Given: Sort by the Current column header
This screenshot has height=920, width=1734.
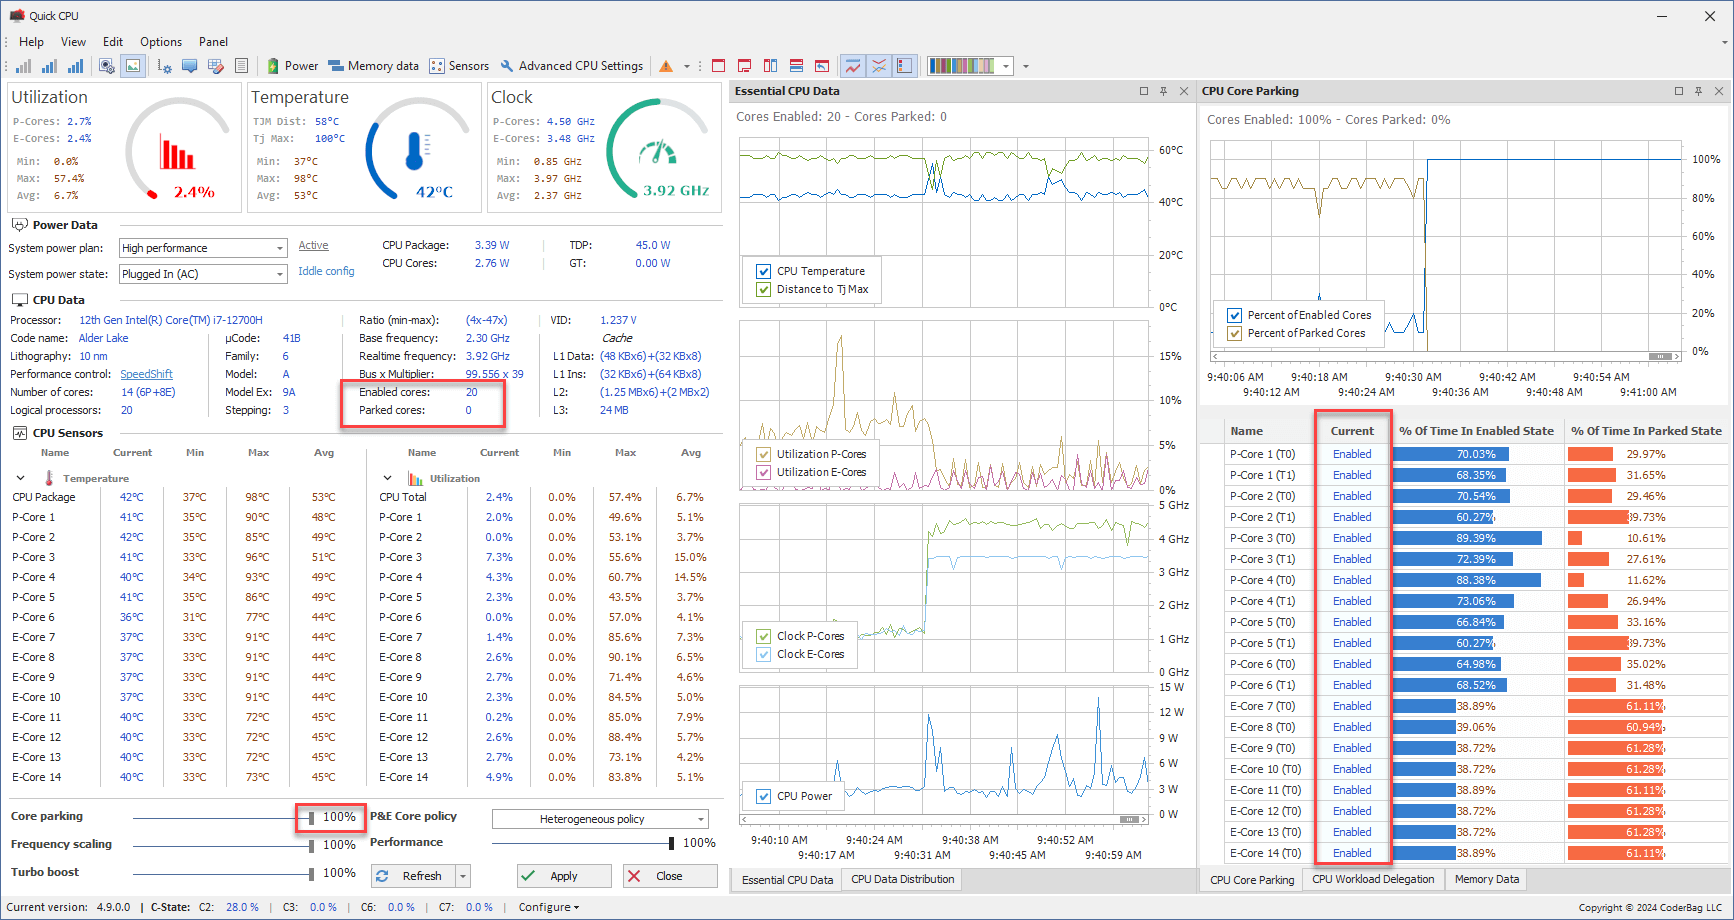Looking at the screenshot, I should [x=1352, y=431].
